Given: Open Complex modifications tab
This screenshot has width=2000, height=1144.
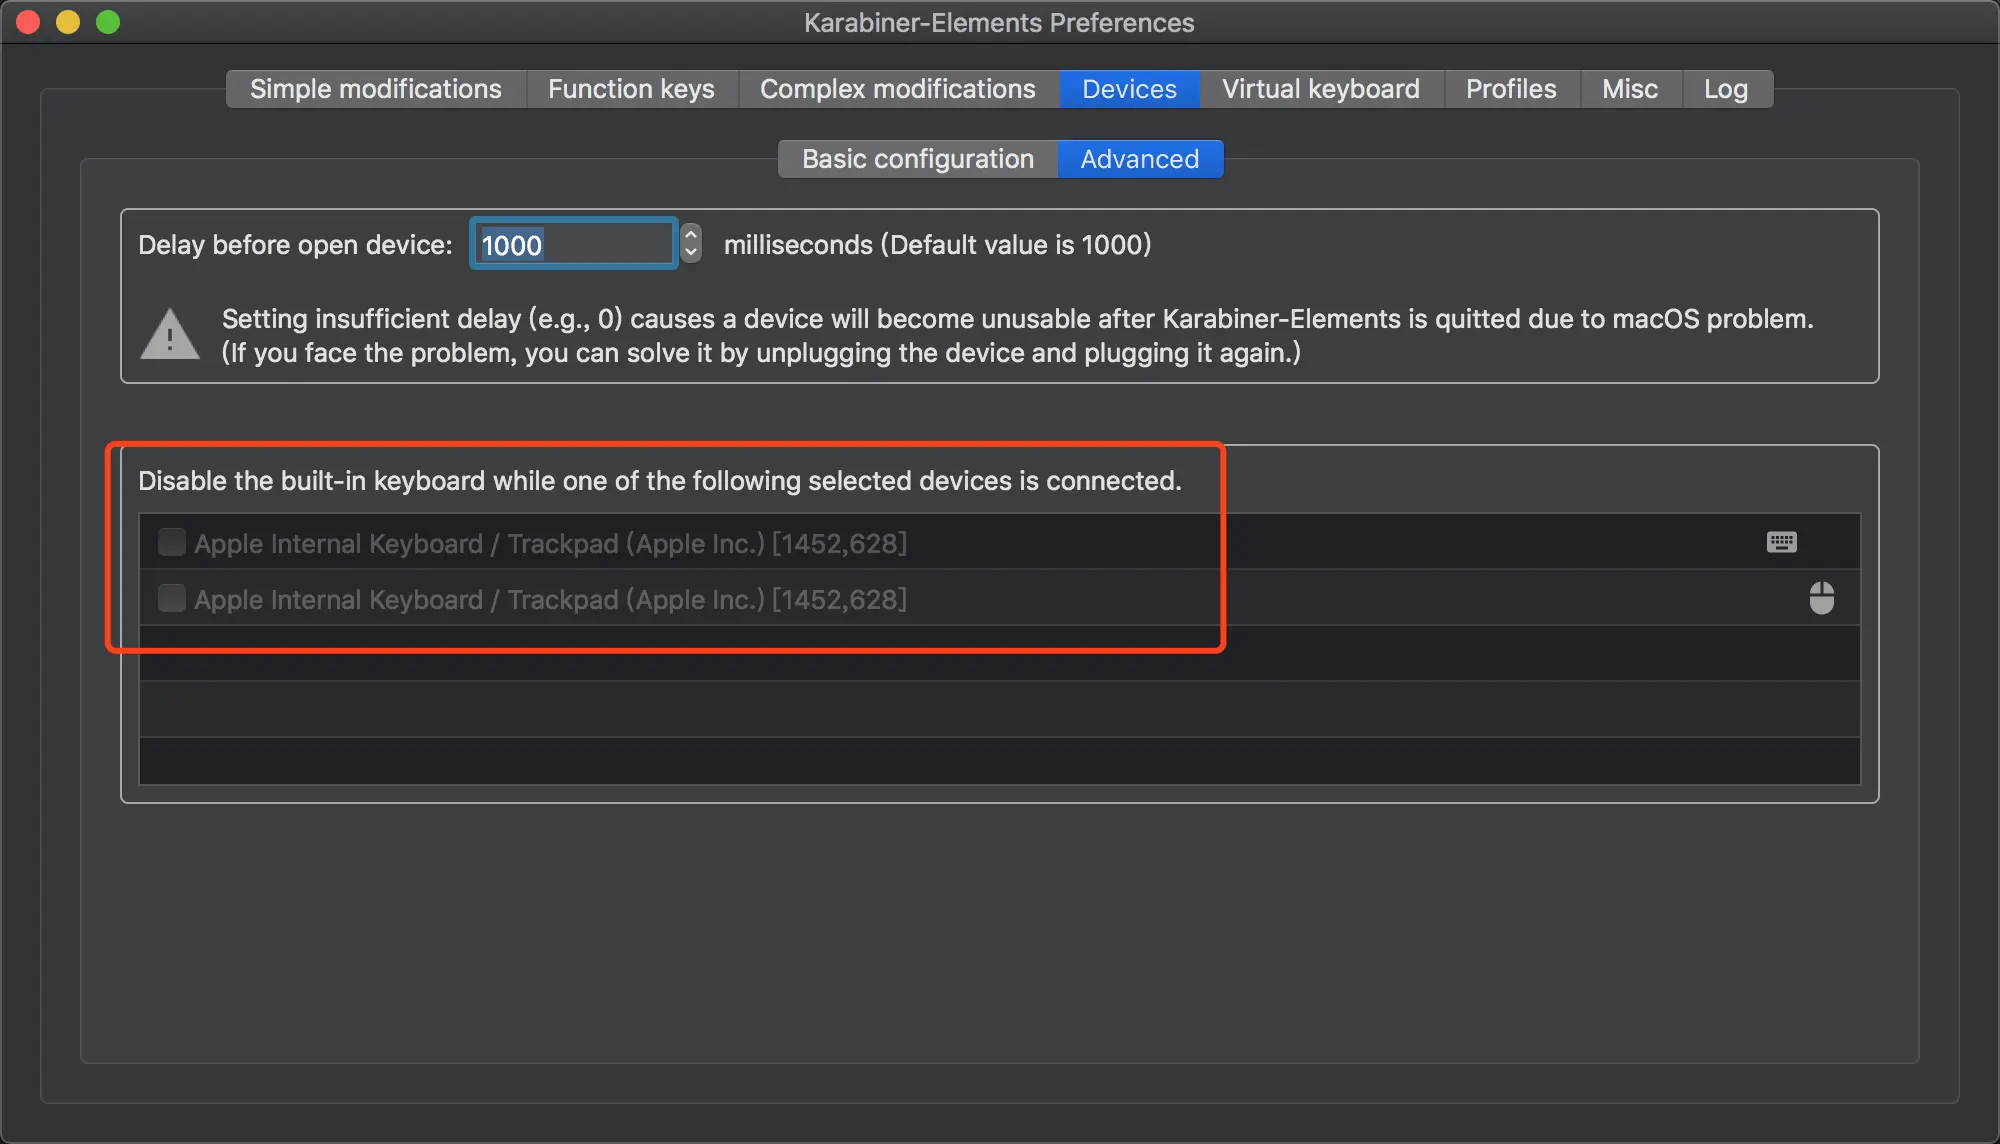Looking at the screenshot, I should (x=897, y=89).
